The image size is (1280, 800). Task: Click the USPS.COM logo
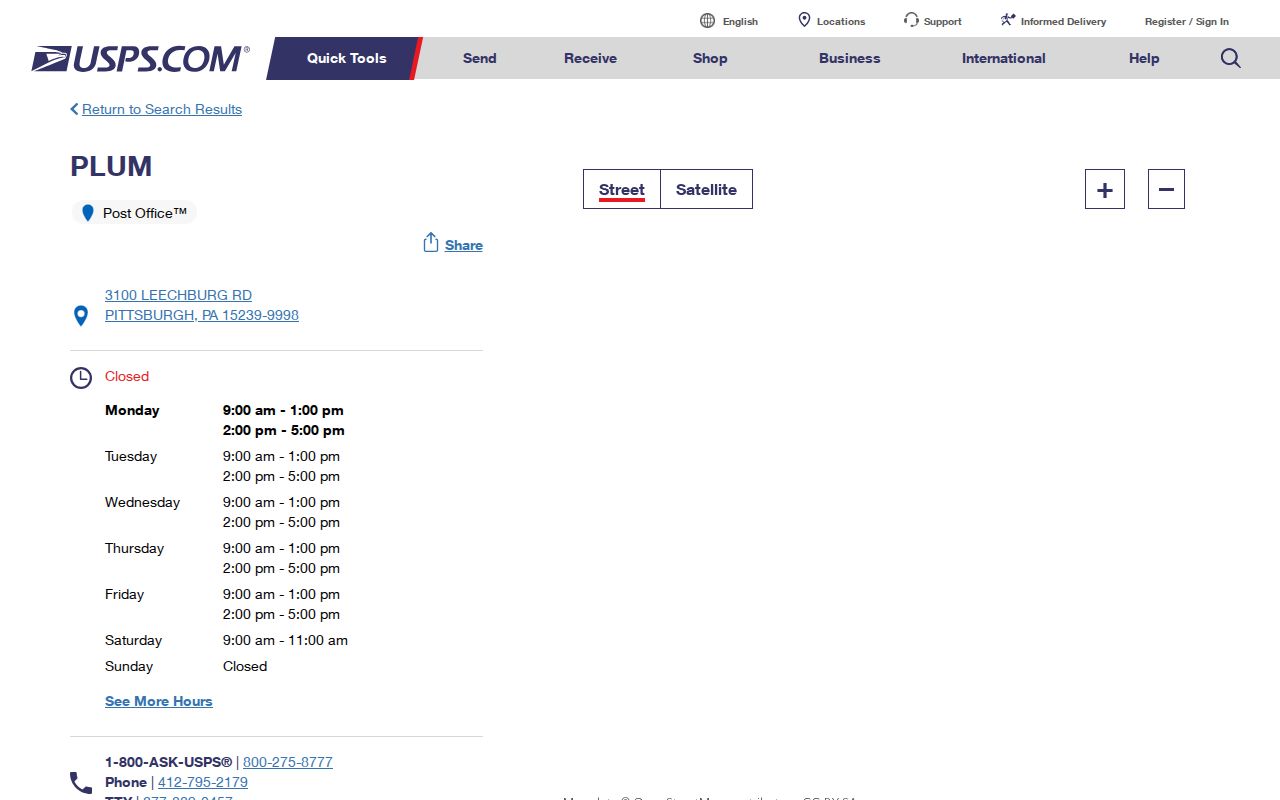[140, 59]
